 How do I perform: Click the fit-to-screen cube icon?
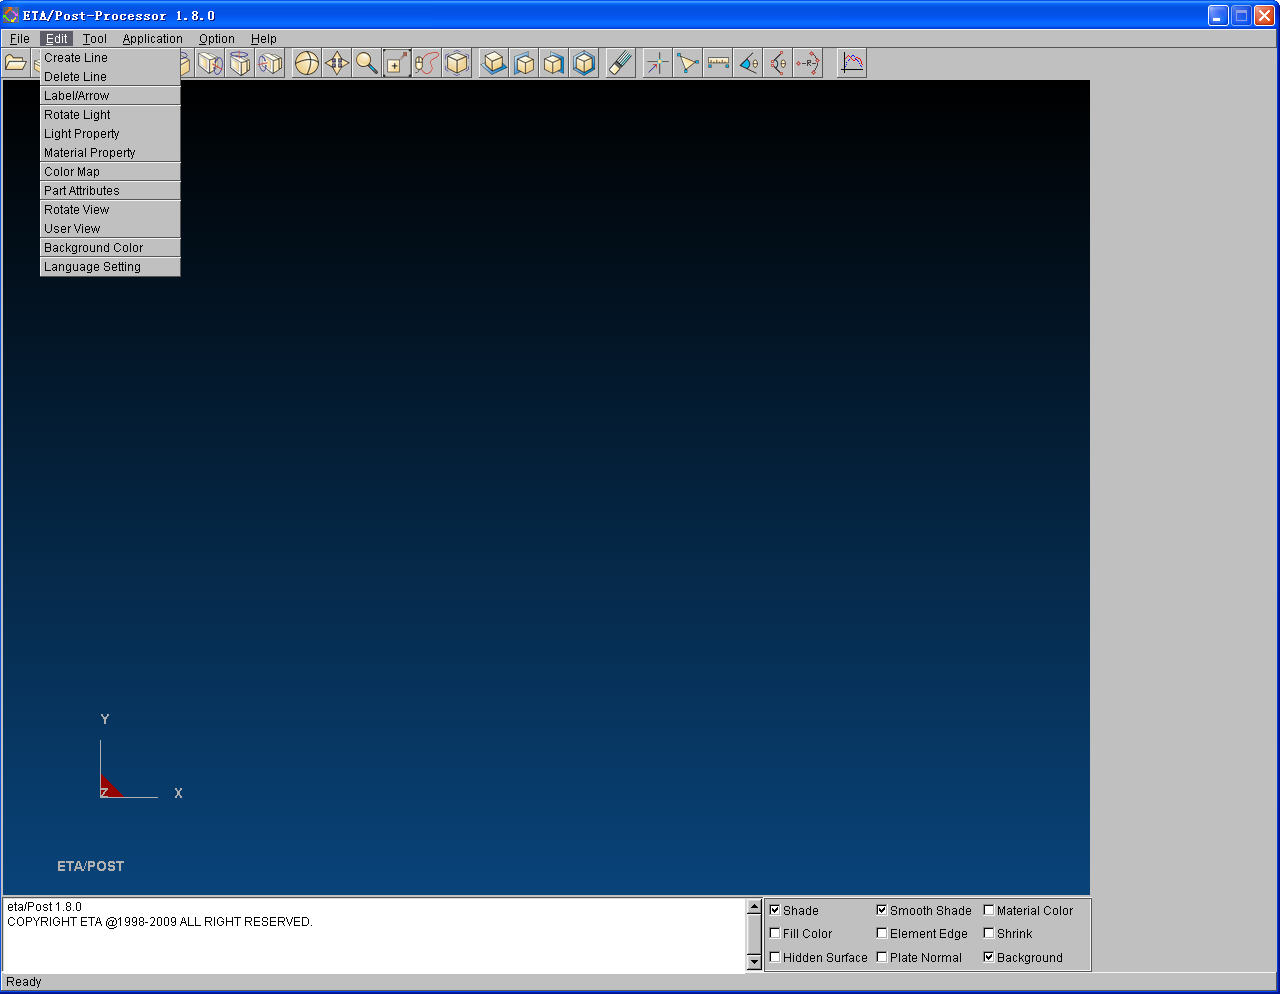coord(457,63)
